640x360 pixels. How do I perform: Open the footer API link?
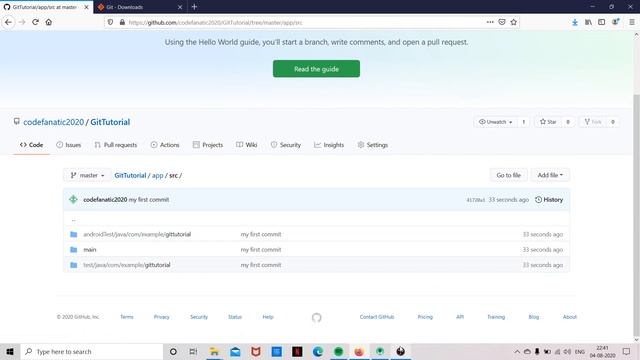click(460, 317)
